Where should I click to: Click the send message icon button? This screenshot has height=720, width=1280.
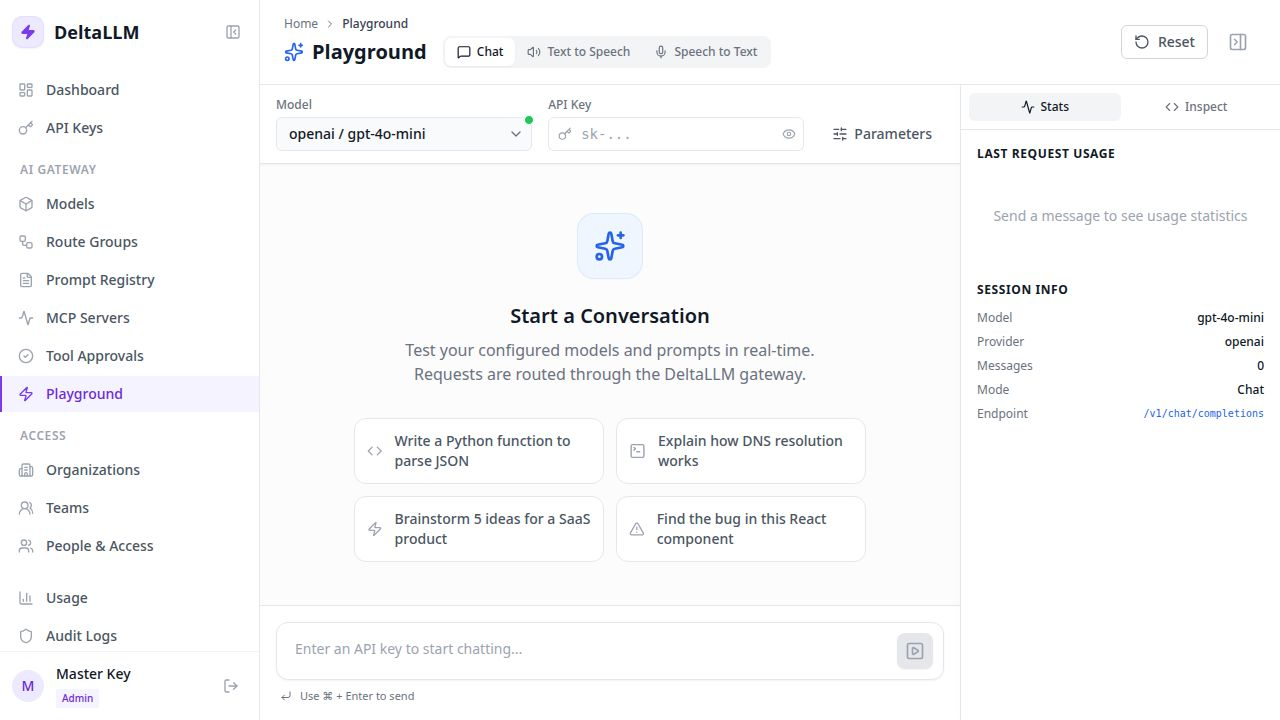click(x=915, y=651)
